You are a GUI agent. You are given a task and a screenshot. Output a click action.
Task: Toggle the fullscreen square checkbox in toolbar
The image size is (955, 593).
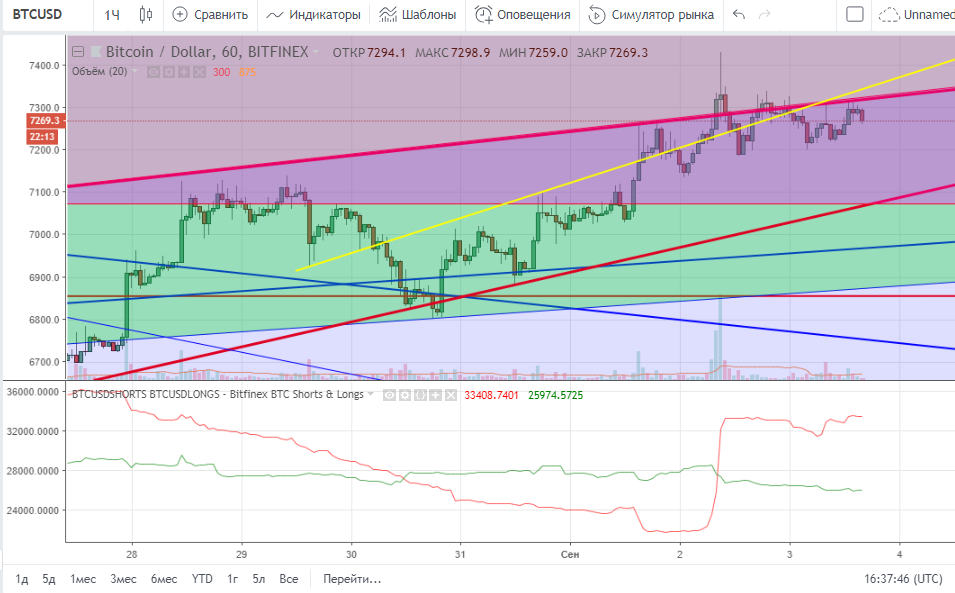854,15
